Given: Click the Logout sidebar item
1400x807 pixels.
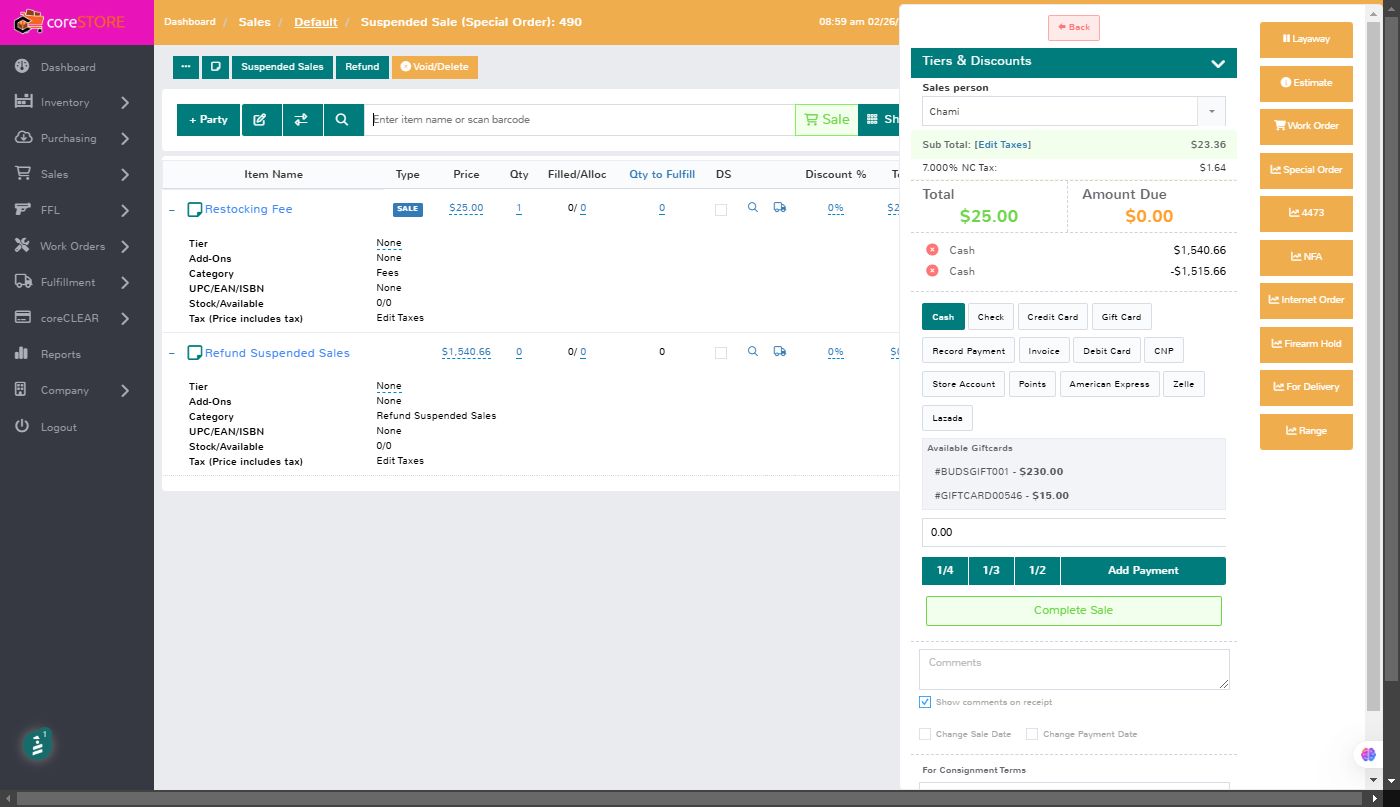Looking at the screenshot, I should 59,427.
